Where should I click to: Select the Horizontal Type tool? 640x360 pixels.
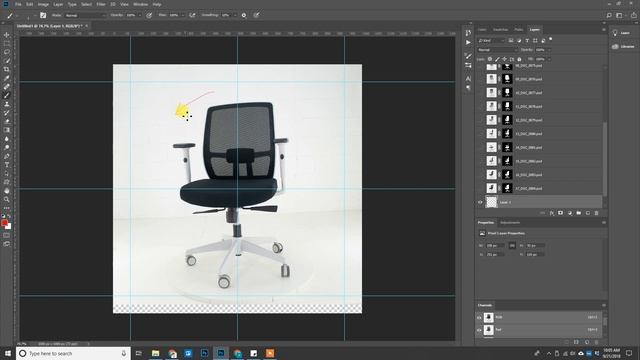[x=7, y=164]
